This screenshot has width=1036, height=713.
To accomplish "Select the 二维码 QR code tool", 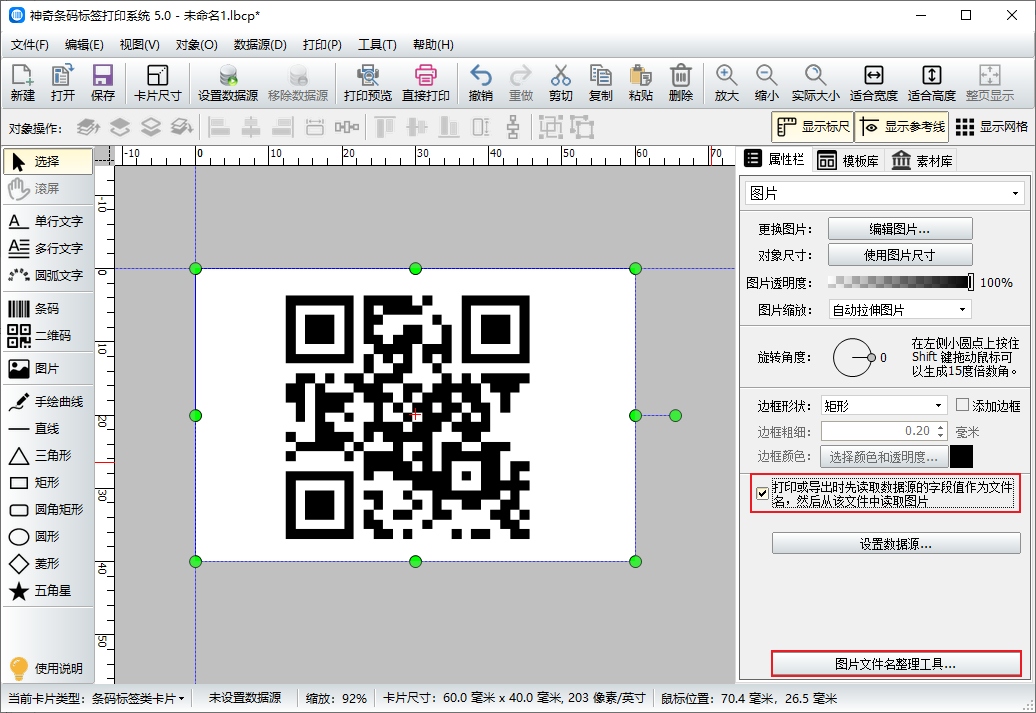I will [48, 336].
